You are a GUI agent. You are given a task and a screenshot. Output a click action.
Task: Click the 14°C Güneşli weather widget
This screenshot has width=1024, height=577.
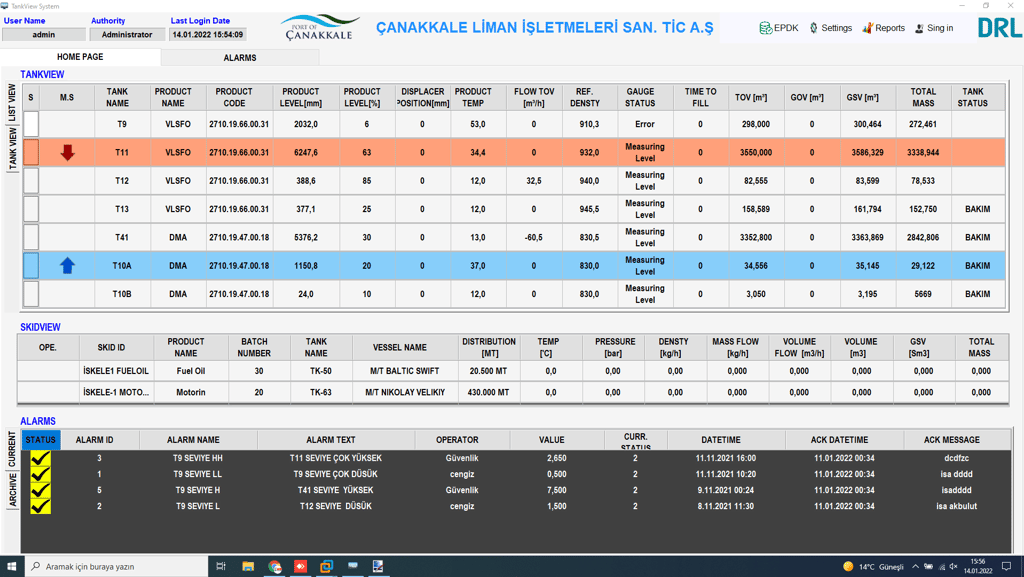873,567
